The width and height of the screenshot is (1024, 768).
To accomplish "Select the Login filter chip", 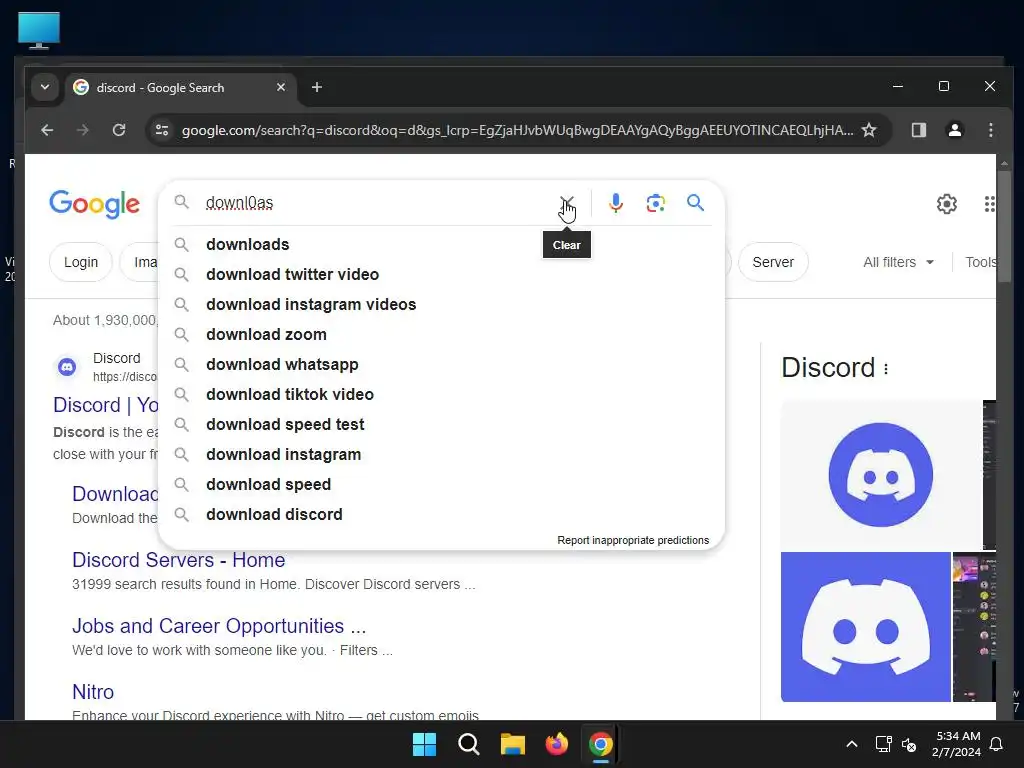I will coord(81,262).
